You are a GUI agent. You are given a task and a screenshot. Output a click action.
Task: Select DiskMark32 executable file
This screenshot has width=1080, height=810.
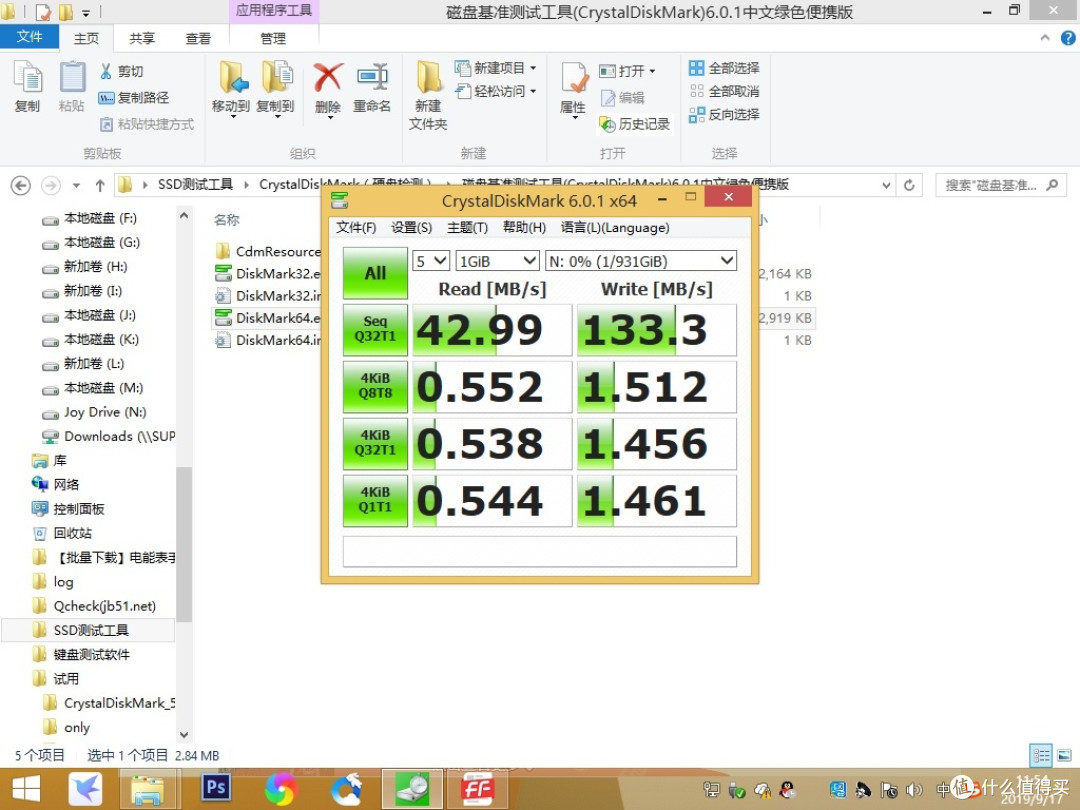coord(267,273)
